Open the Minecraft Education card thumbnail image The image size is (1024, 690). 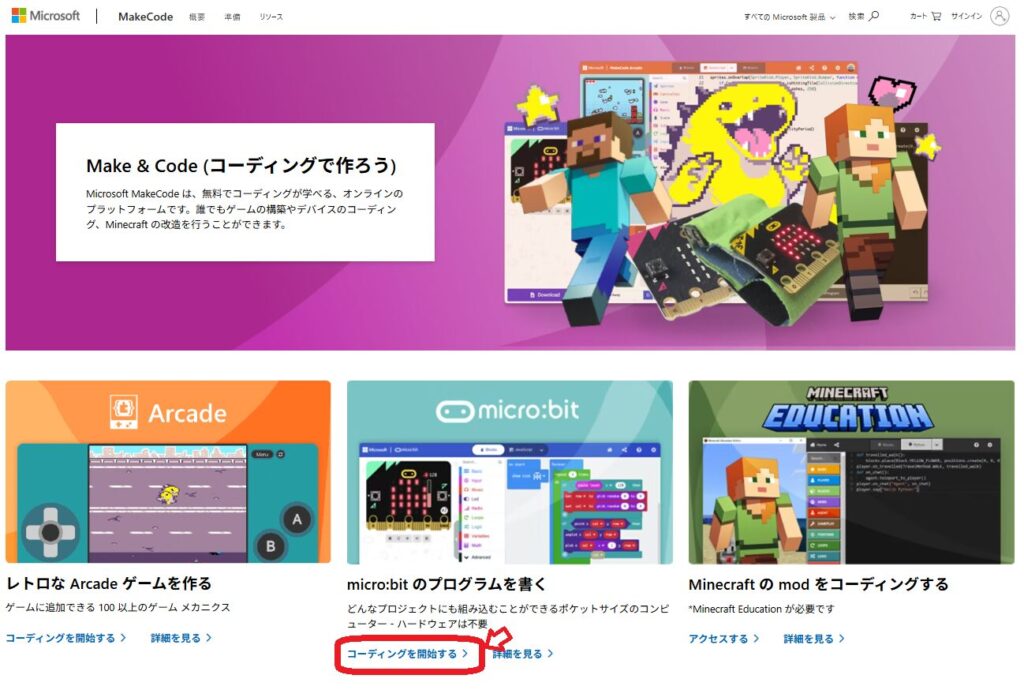(851, 472)
